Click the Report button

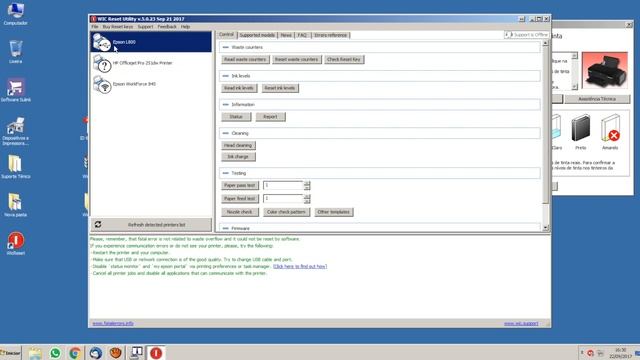point(270,117)
